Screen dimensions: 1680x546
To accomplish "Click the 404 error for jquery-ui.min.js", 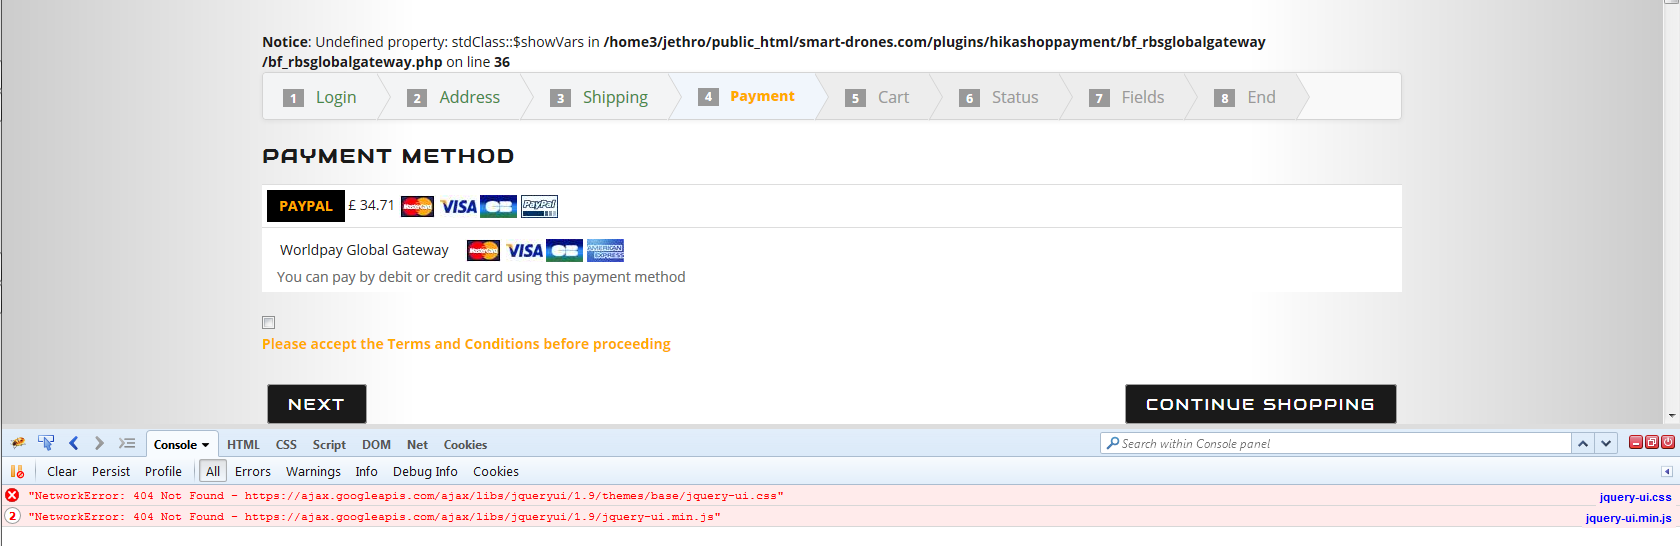I will 374,517.
